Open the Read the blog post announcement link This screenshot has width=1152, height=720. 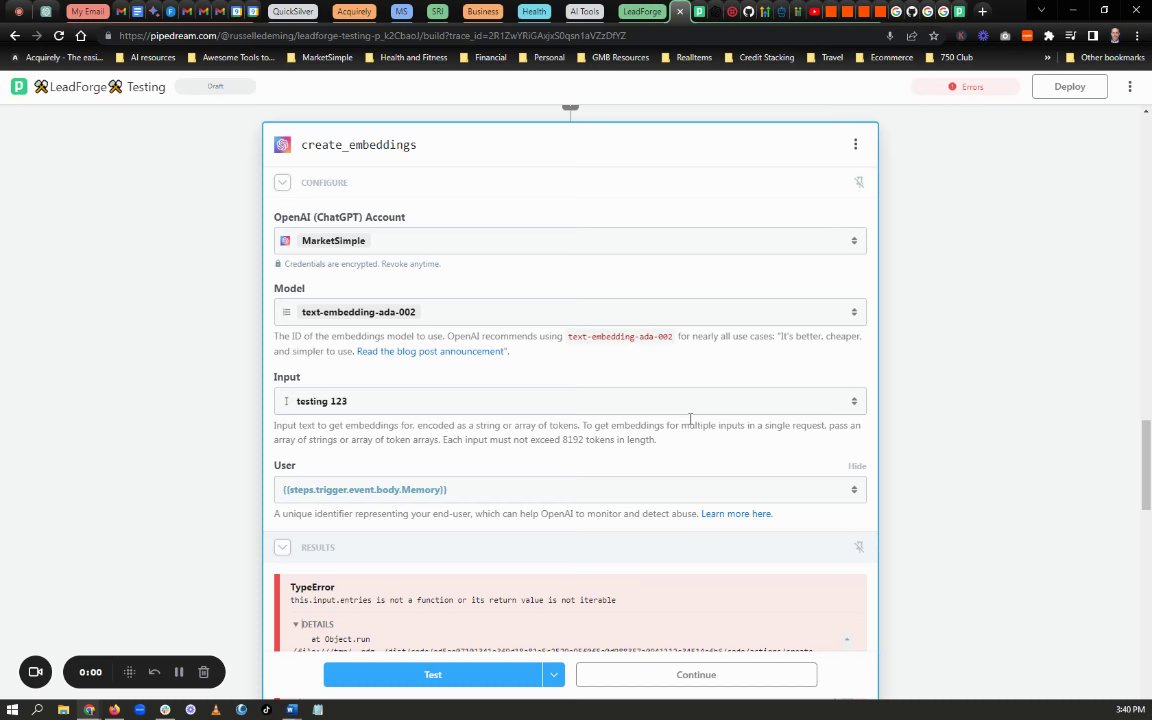tap(430, 351)
